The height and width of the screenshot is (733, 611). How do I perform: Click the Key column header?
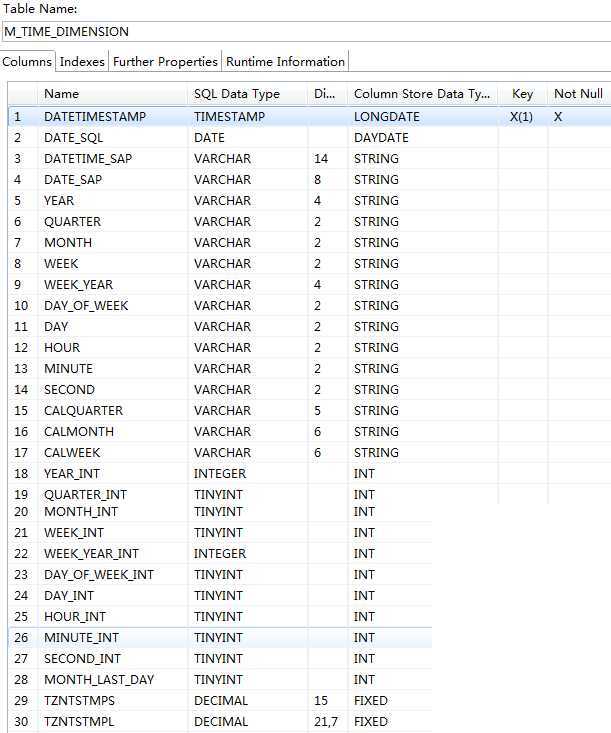pyautogui.click(x=522, y=94)
